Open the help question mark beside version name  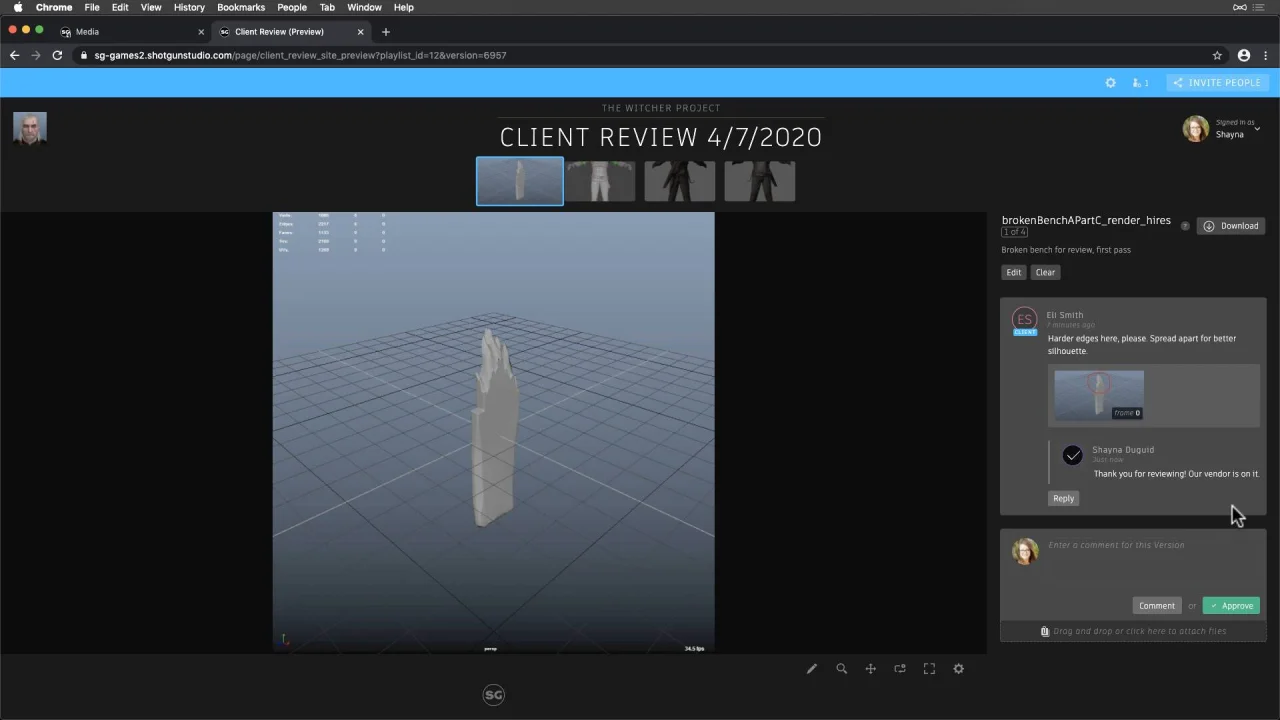[1185, 226]
